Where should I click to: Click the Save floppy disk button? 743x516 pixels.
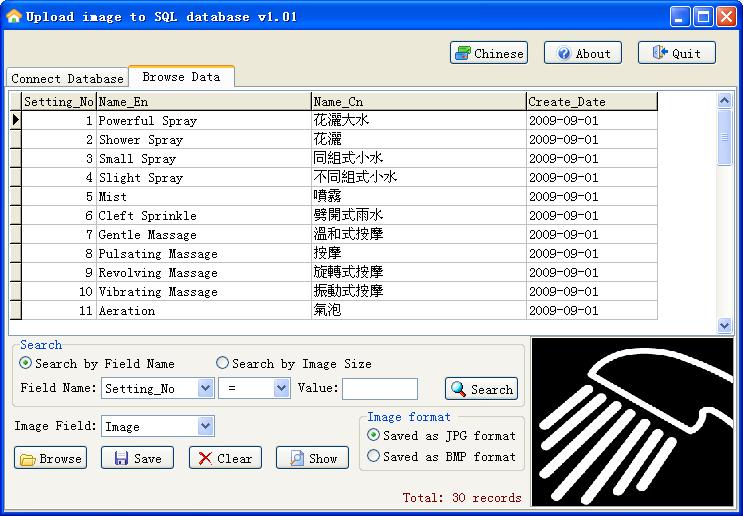[137, 458]
